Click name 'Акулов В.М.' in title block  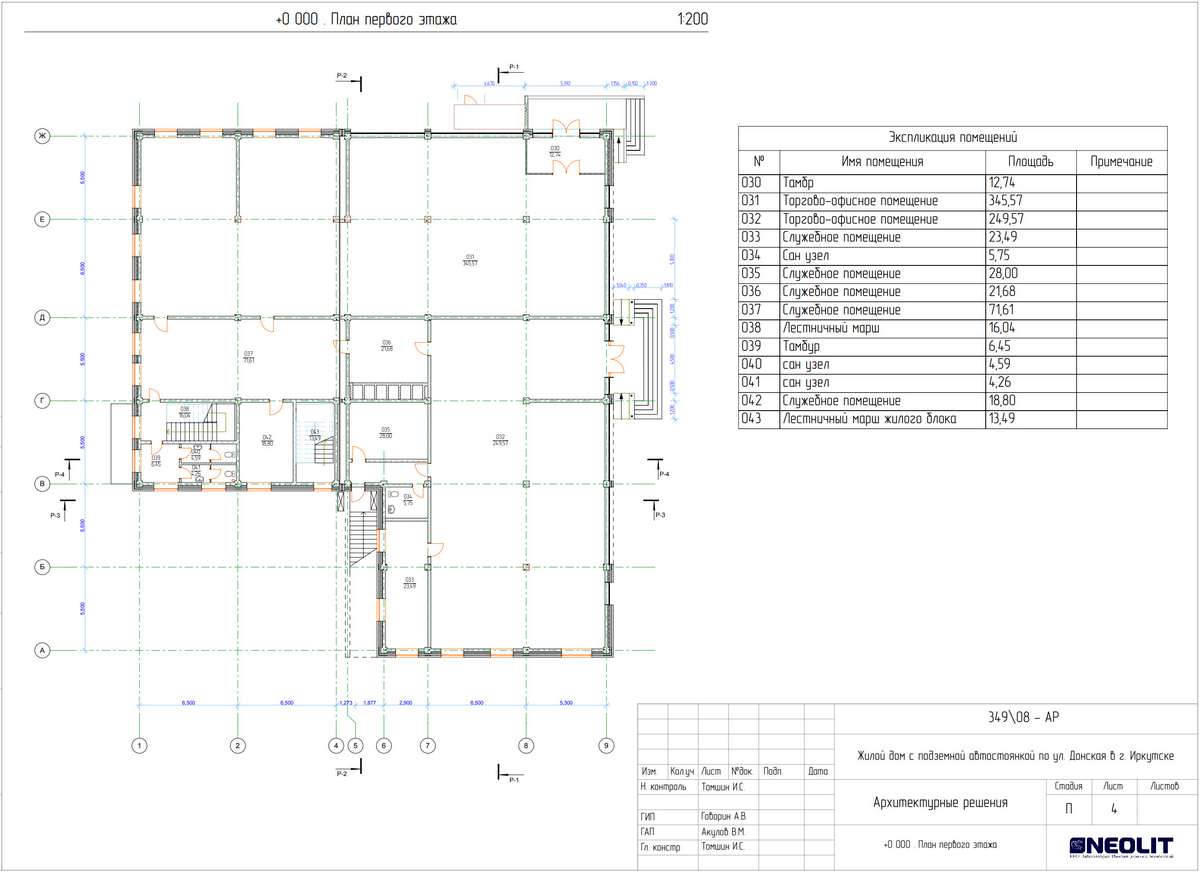(724, 831)
